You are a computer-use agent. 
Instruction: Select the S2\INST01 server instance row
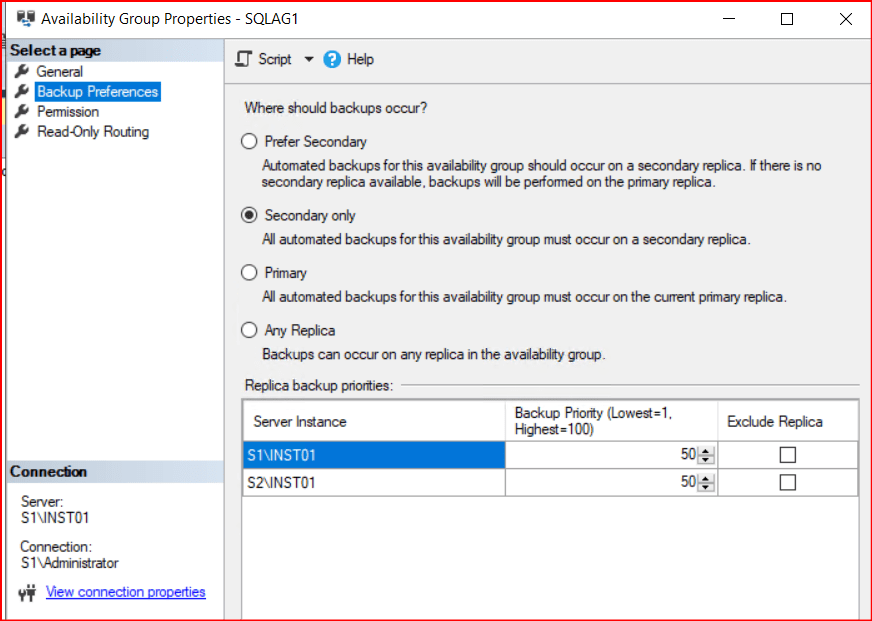pyautogui.click(x=373, y=482)
